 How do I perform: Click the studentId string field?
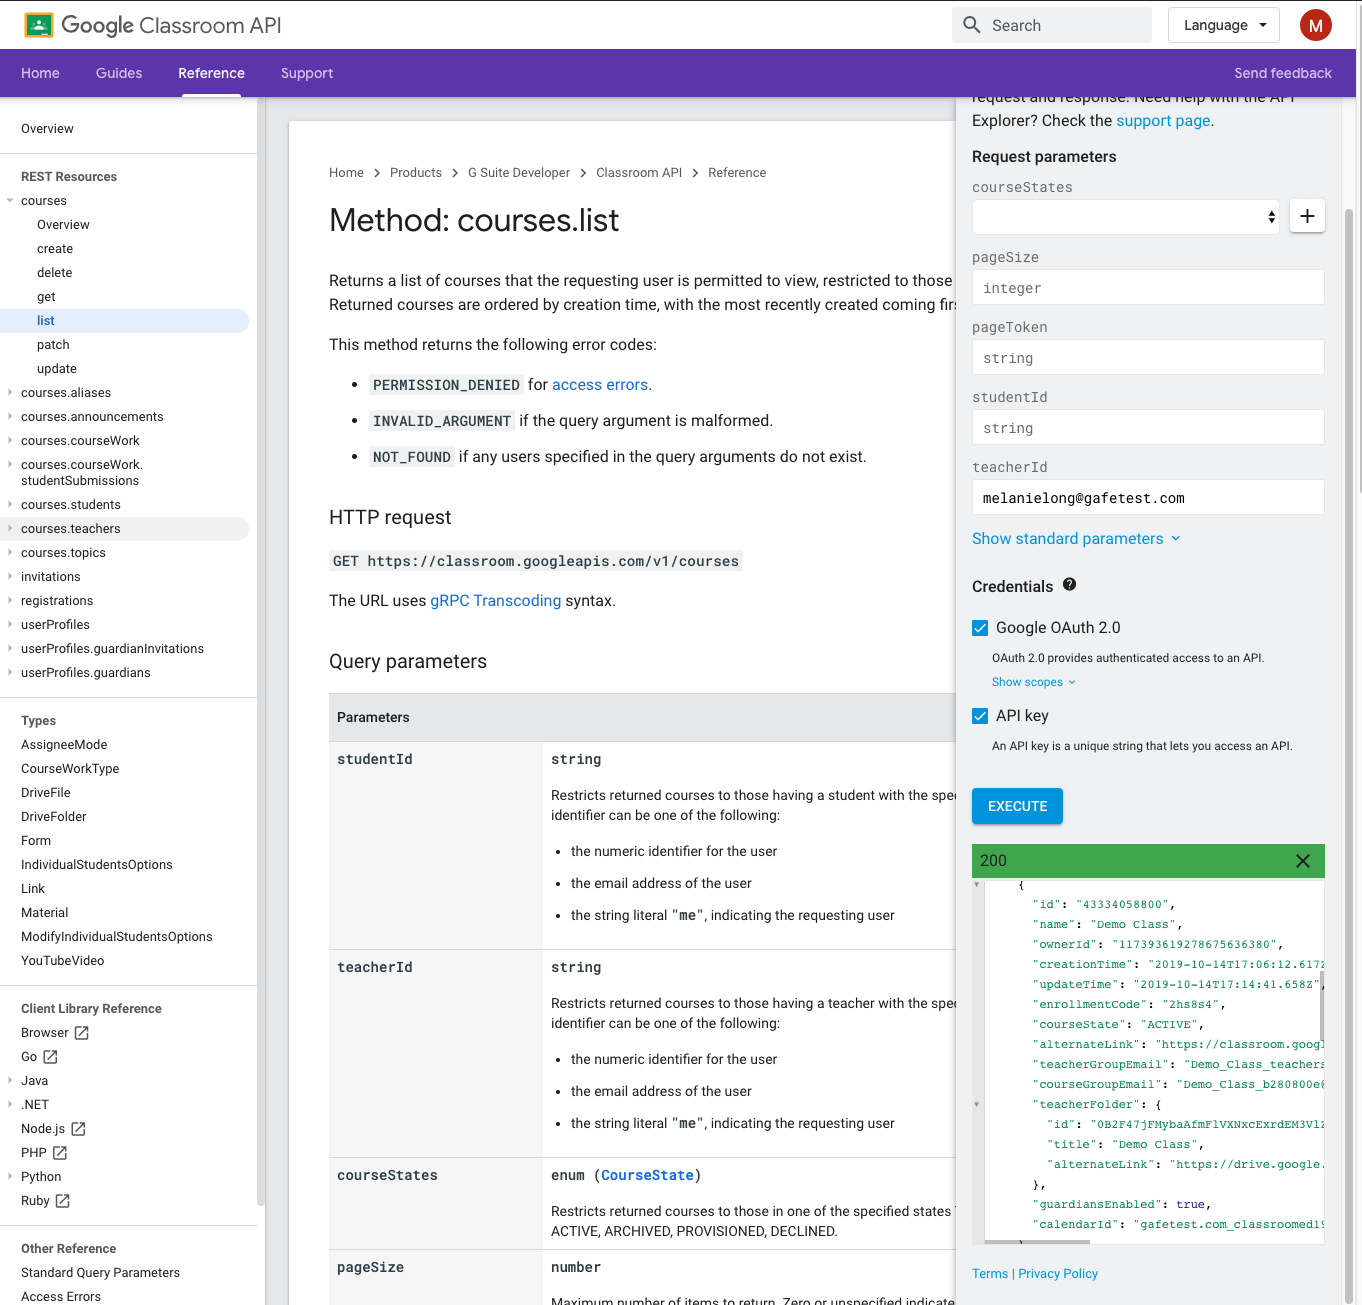(1148, 428)
